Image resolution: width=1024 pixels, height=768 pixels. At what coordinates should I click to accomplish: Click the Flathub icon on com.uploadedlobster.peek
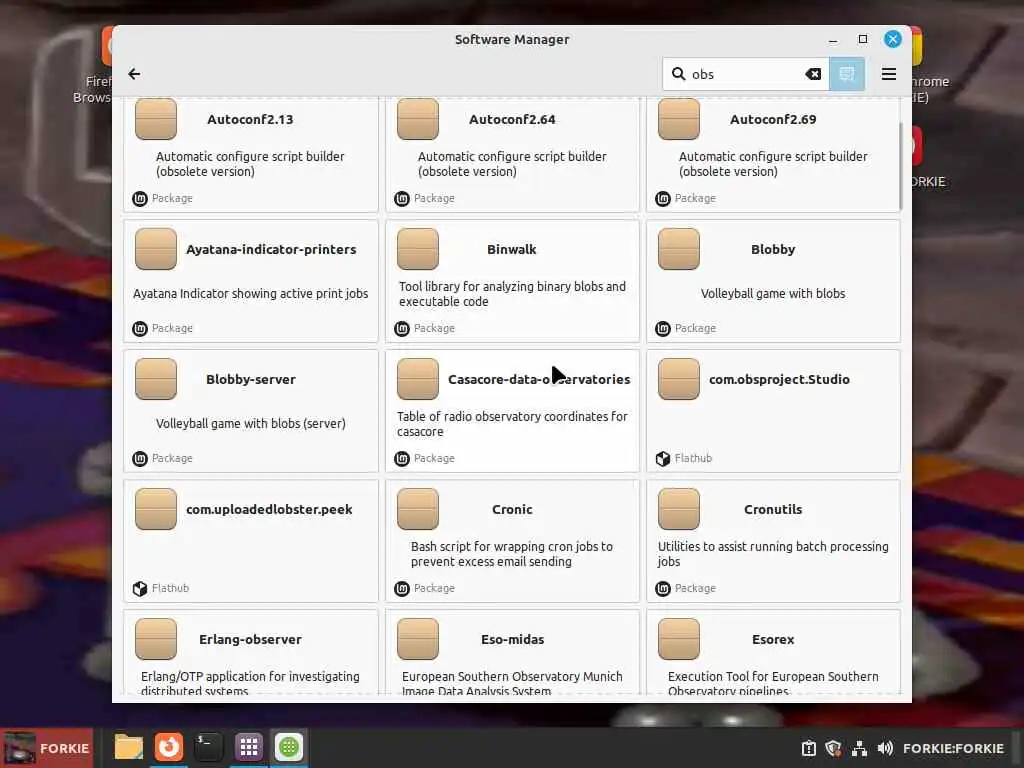point(140,588)
